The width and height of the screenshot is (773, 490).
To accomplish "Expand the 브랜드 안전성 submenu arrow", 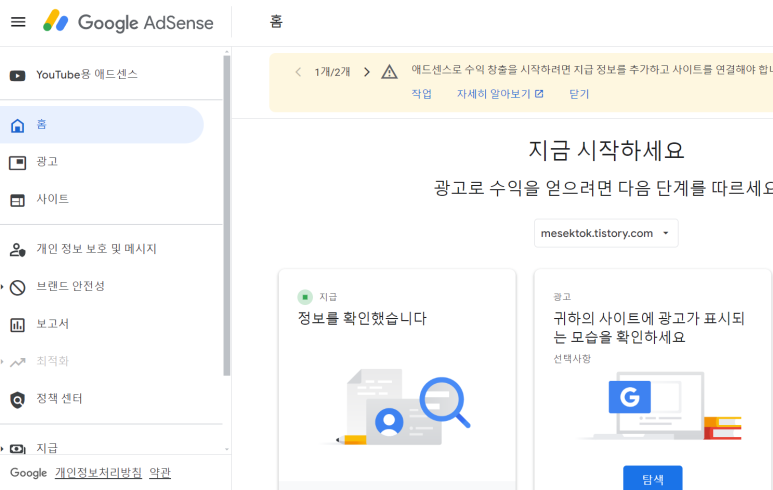I will [x=2, y=286].
